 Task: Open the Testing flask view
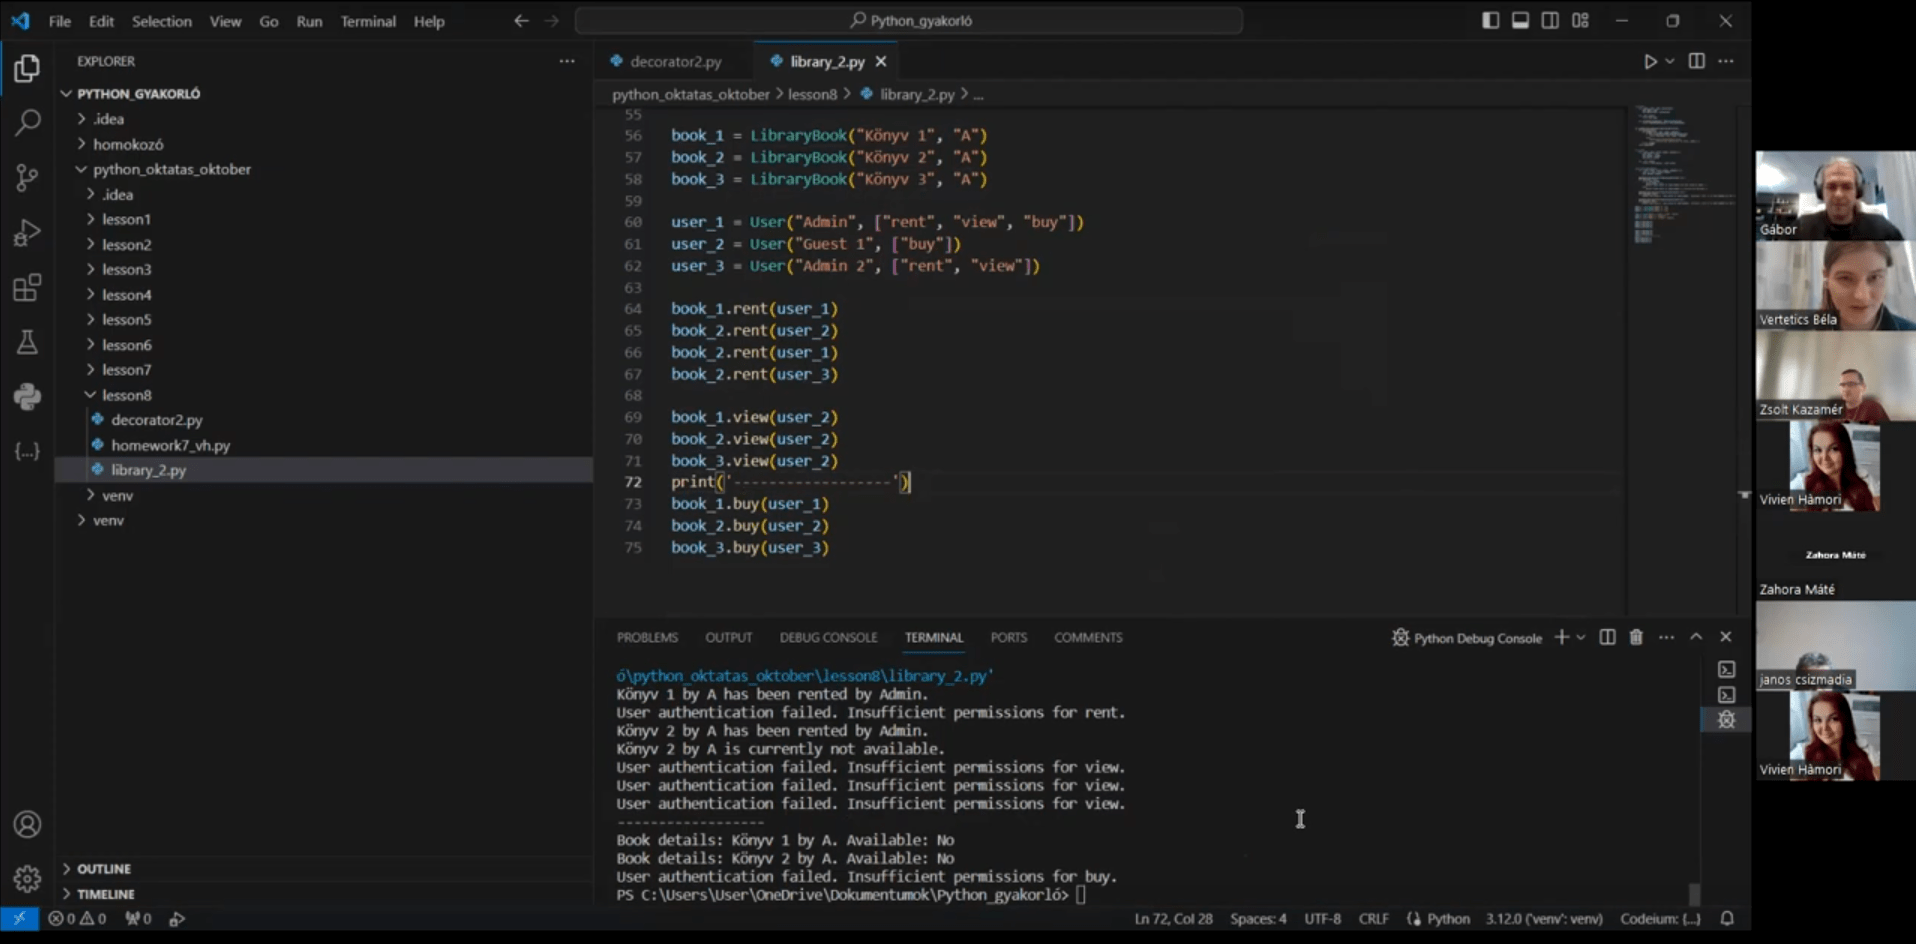(x=27, y=342)
